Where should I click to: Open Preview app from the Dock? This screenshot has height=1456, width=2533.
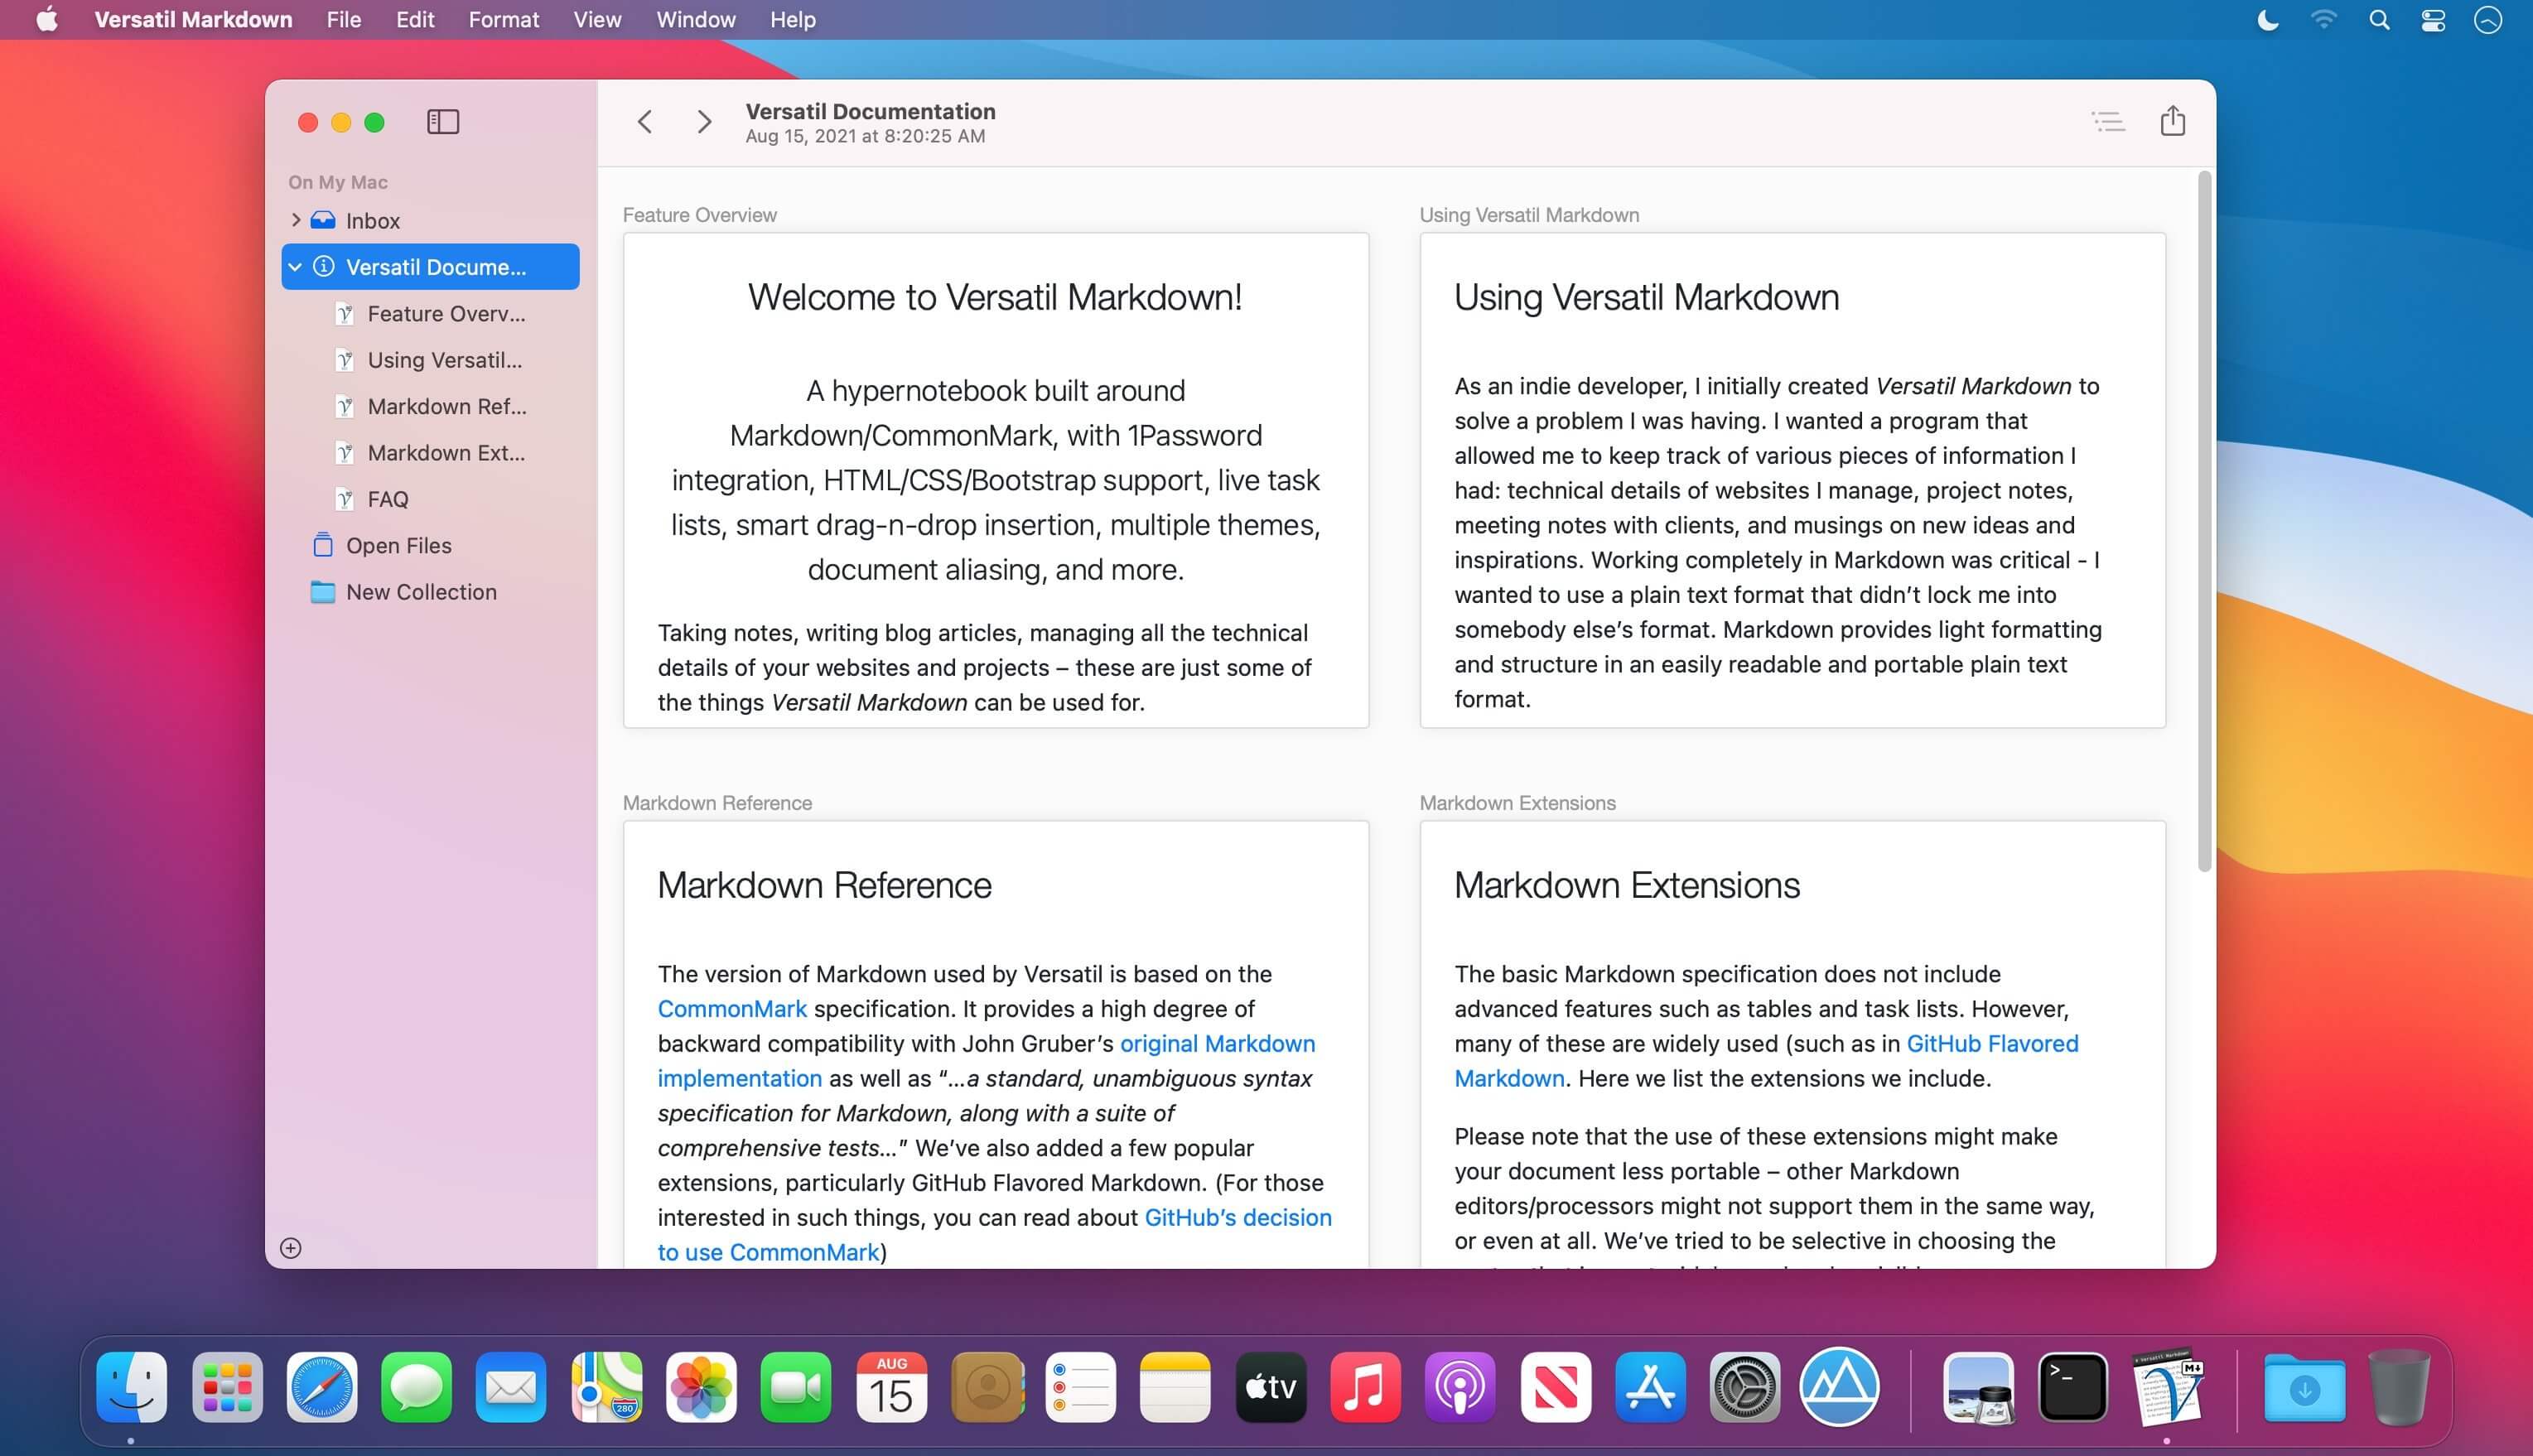tap(1978, 1387)
